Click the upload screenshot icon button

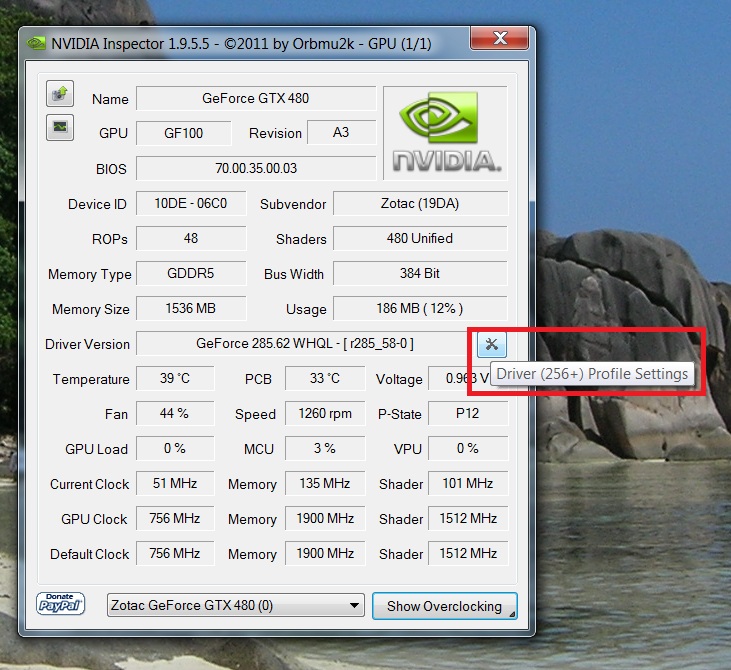click(60, 93)
